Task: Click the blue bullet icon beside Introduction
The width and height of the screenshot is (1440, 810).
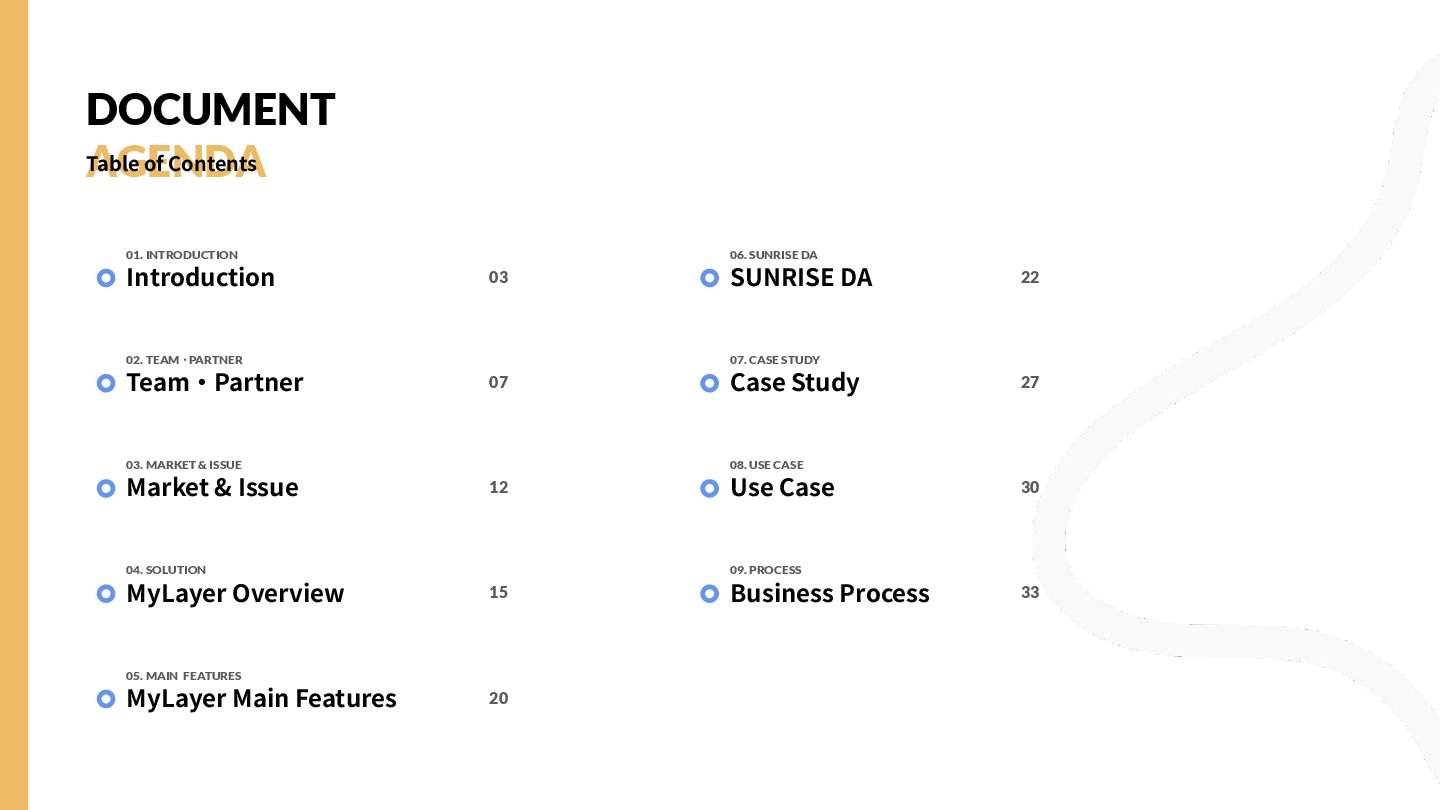Action: click(106, 278)
